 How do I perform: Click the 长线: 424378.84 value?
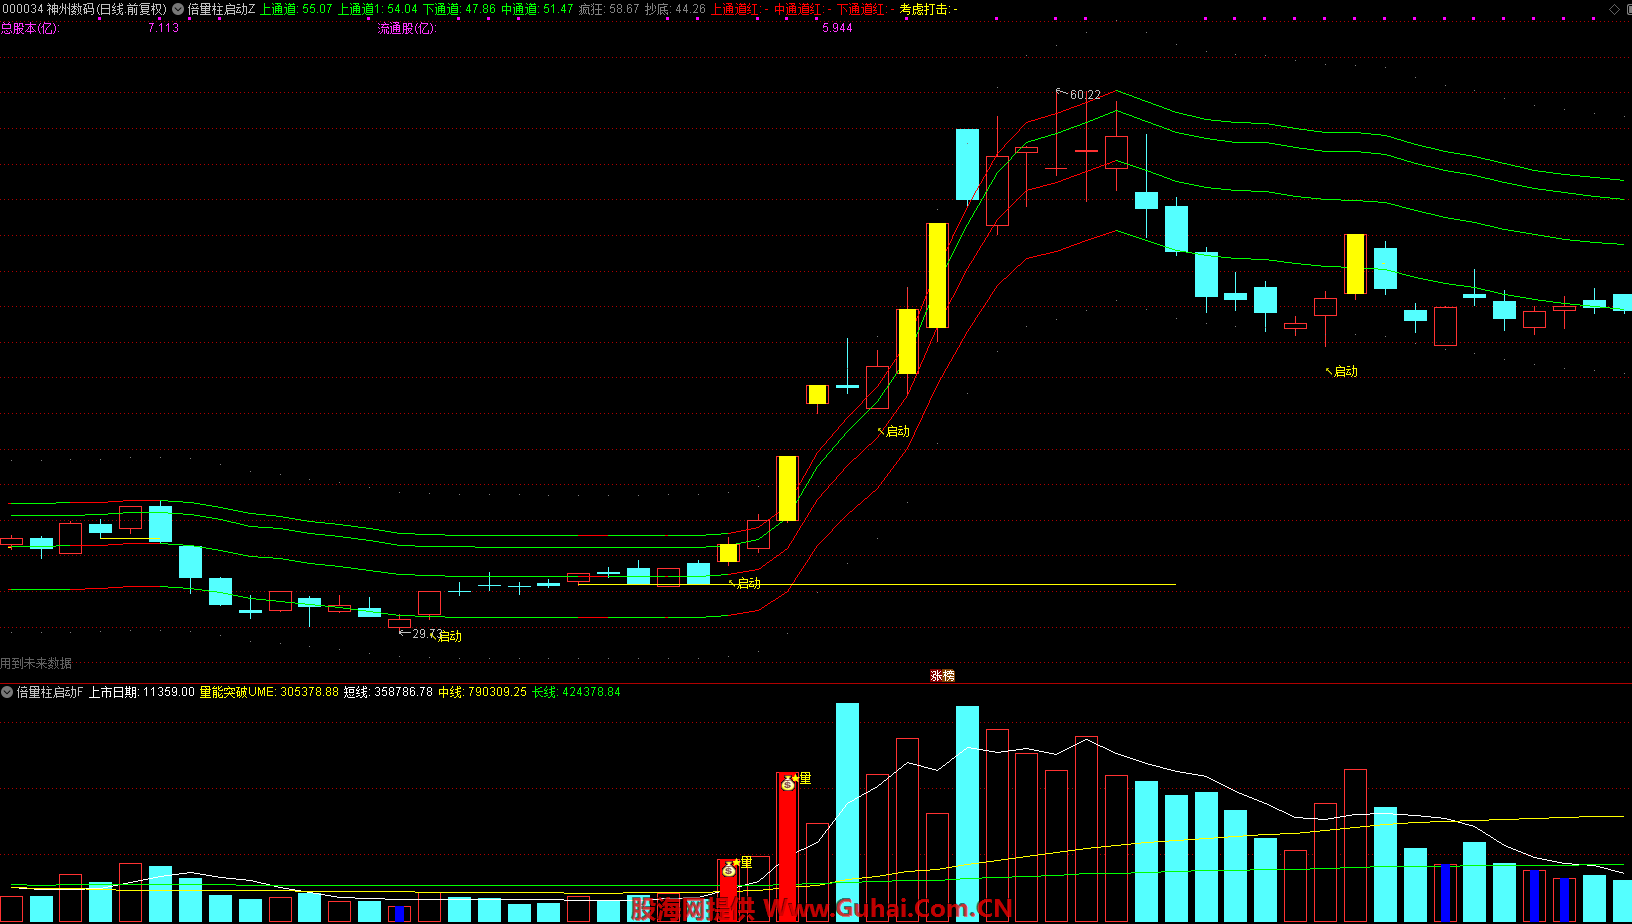(x=577, y=692)
